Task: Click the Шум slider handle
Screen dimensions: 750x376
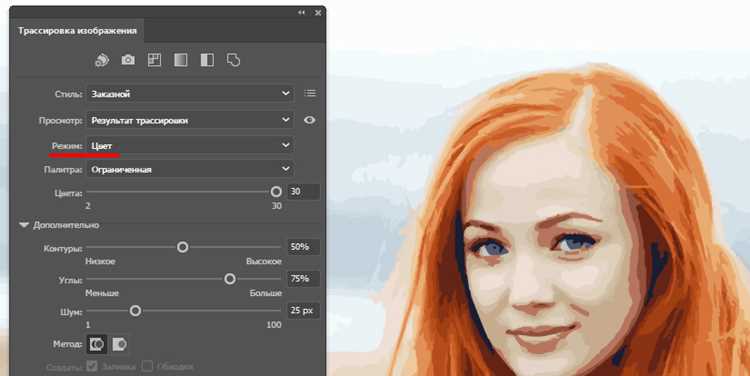Action: pos(135,311)
